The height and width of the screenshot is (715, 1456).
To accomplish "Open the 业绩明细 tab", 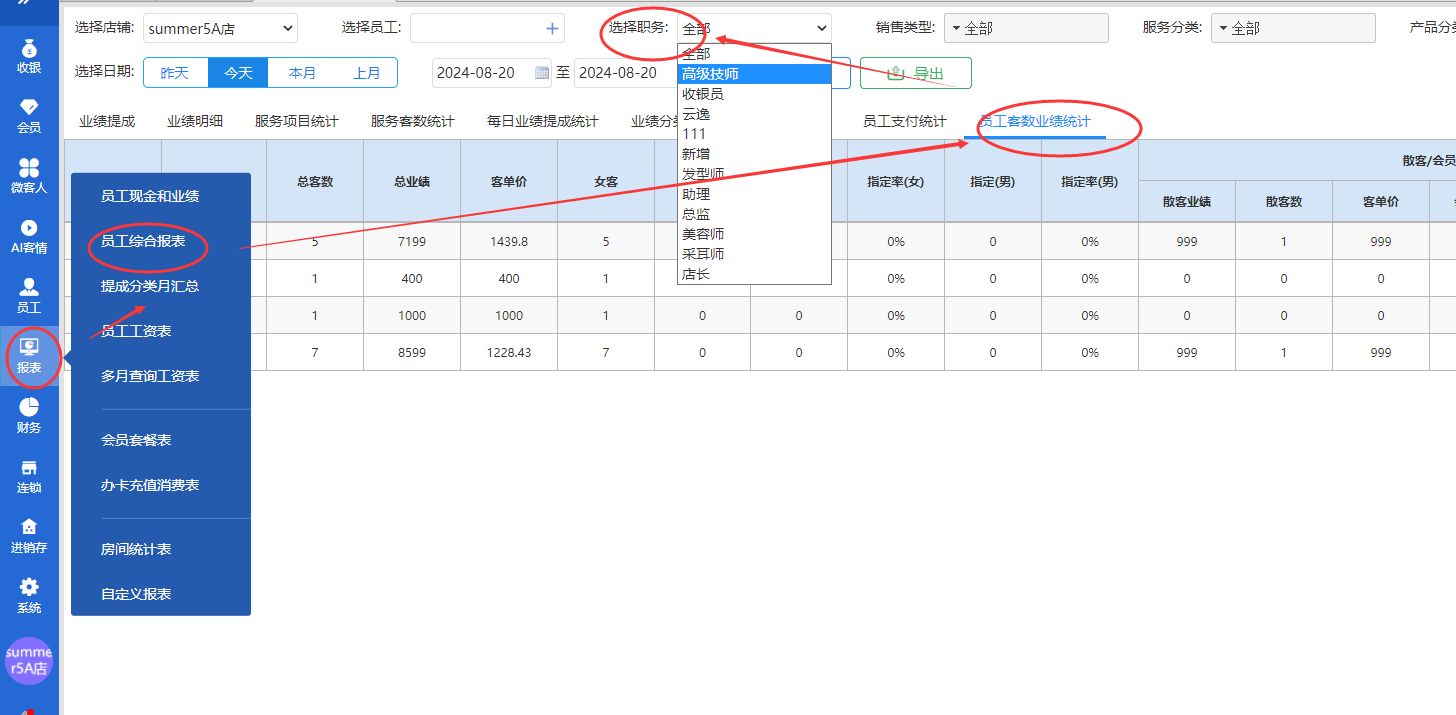I will click(x=195, y=121).
